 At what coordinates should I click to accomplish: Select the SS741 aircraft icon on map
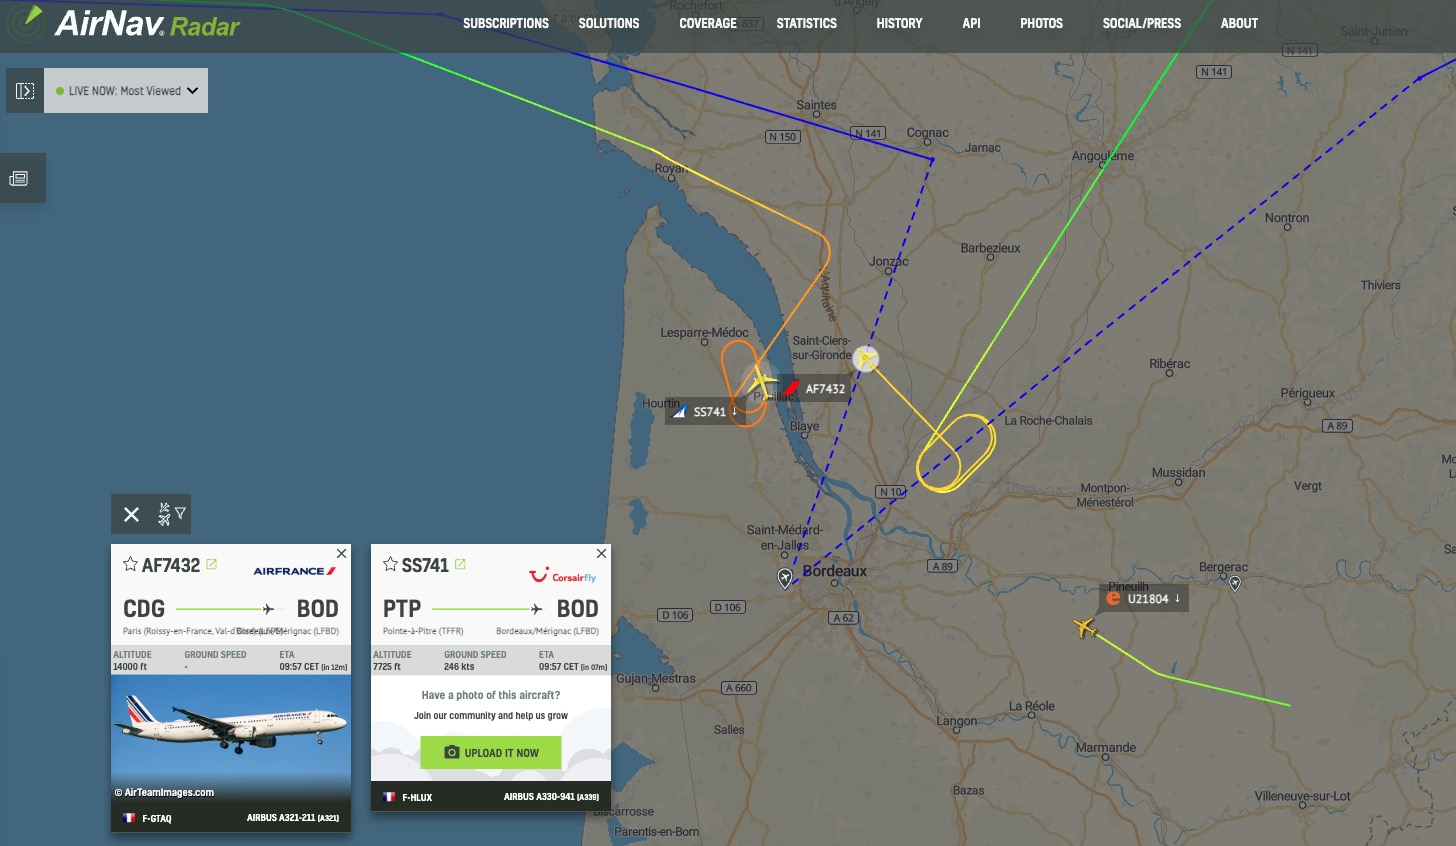click(x=762, y=383)
